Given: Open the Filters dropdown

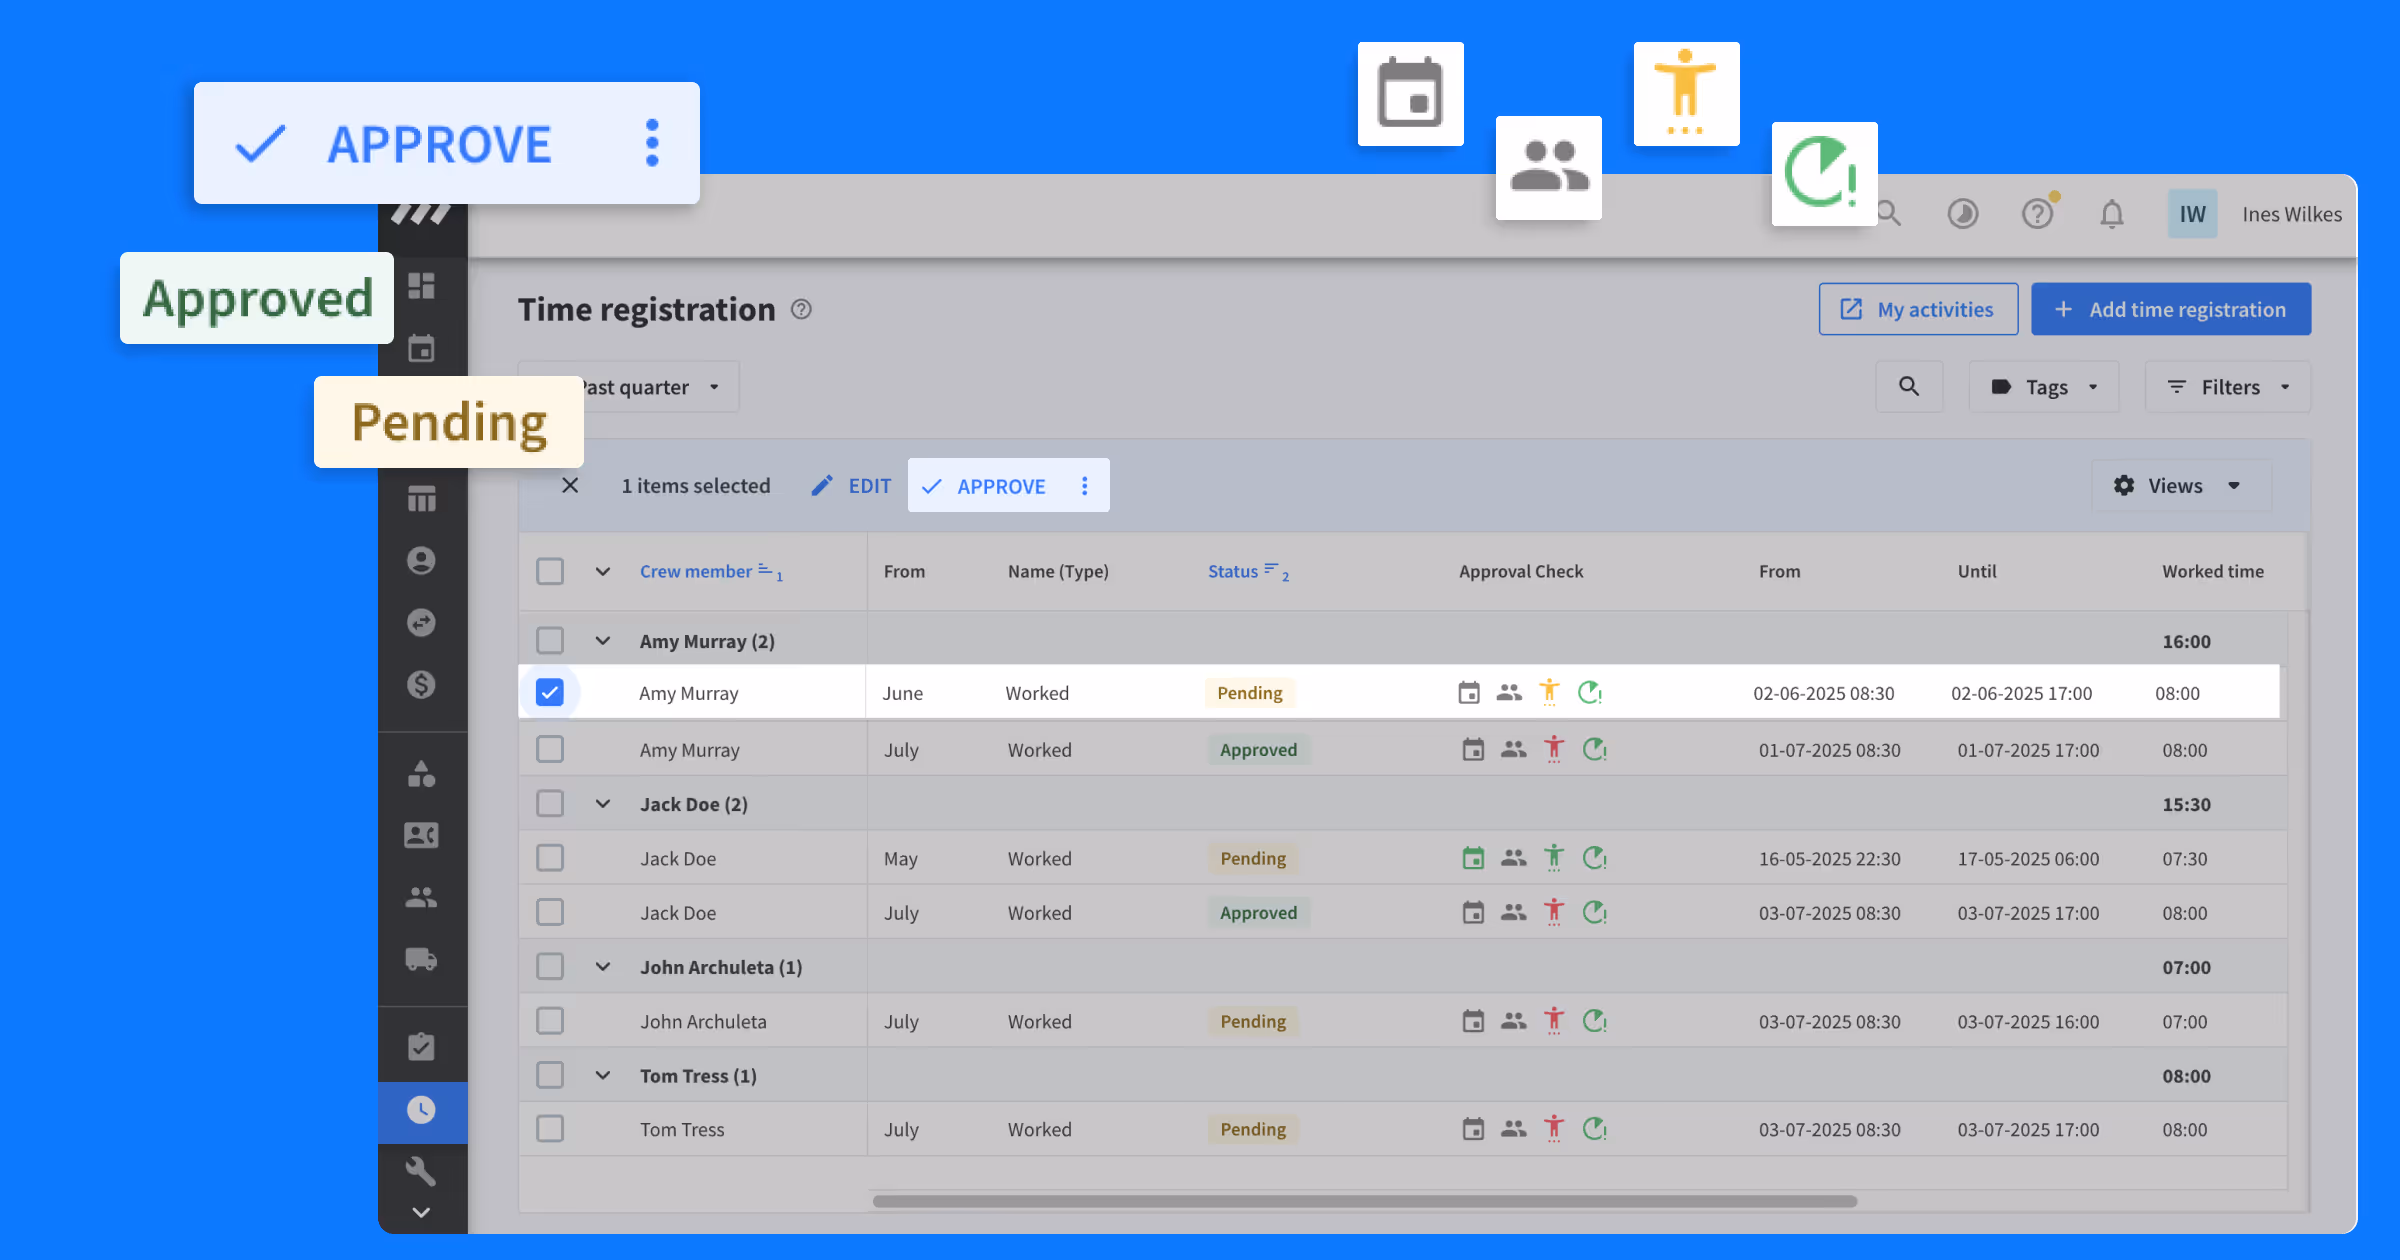Looking at the screenshot, I should 2227,387.
